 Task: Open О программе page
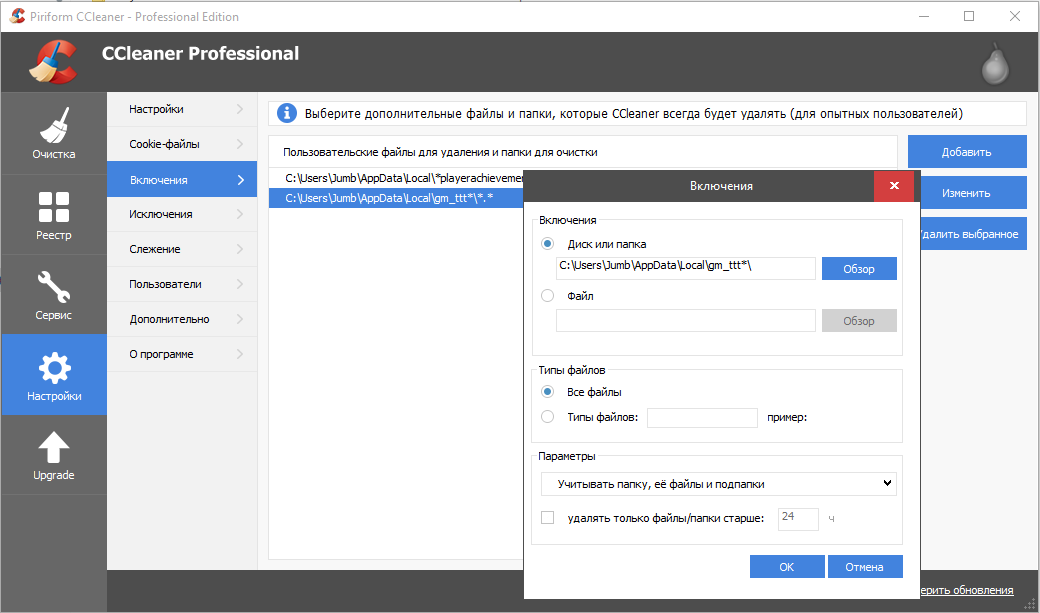182,354
